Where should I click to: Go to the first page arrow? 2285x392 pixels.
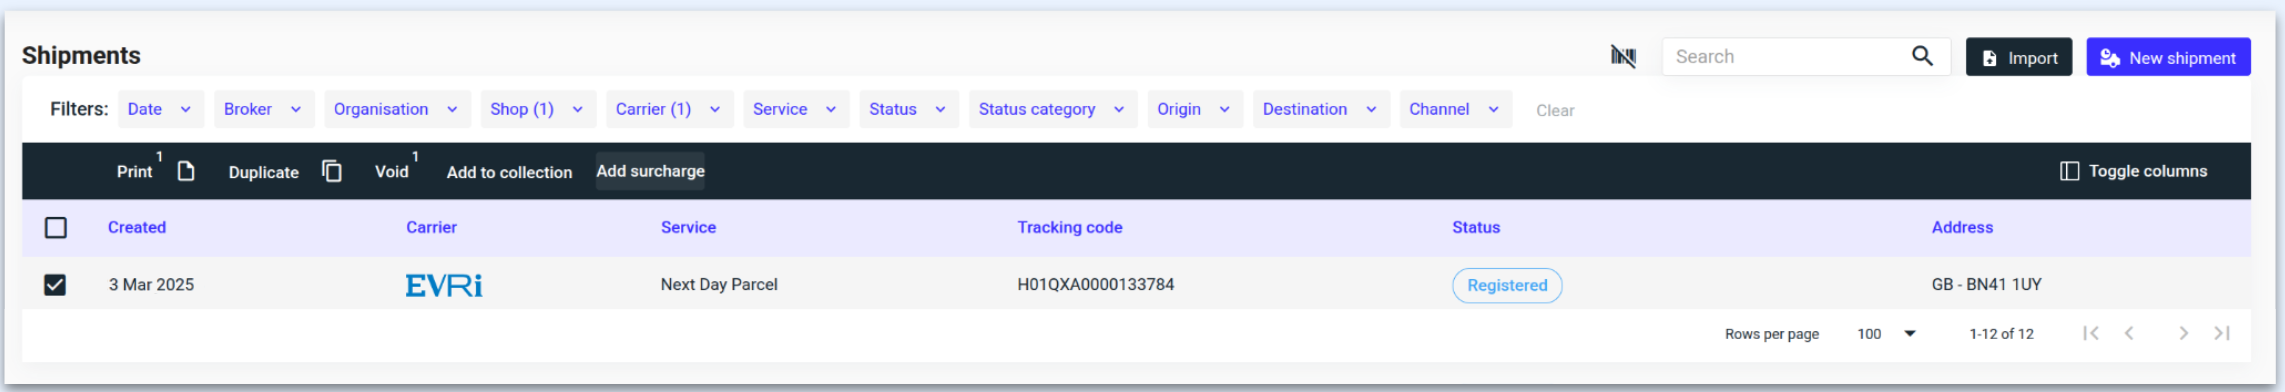tap(2091, 333)
